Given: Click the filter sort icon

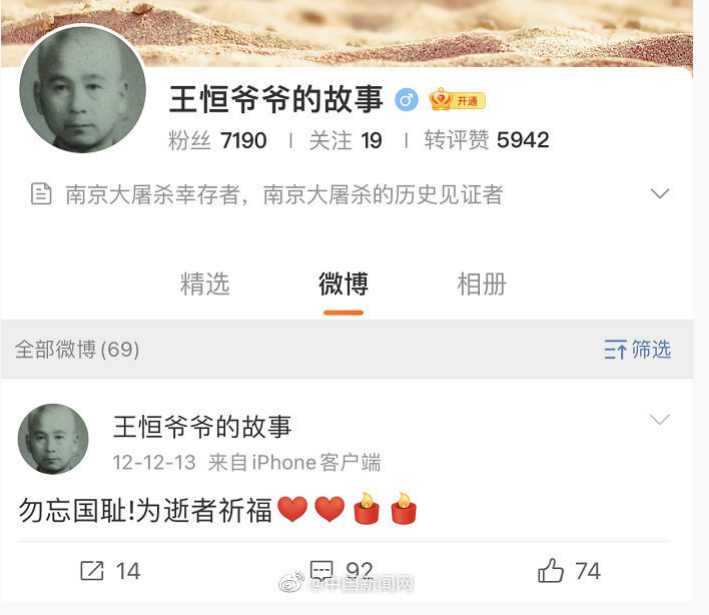Looking at the screenshot, I should click(x=615, y=350).
